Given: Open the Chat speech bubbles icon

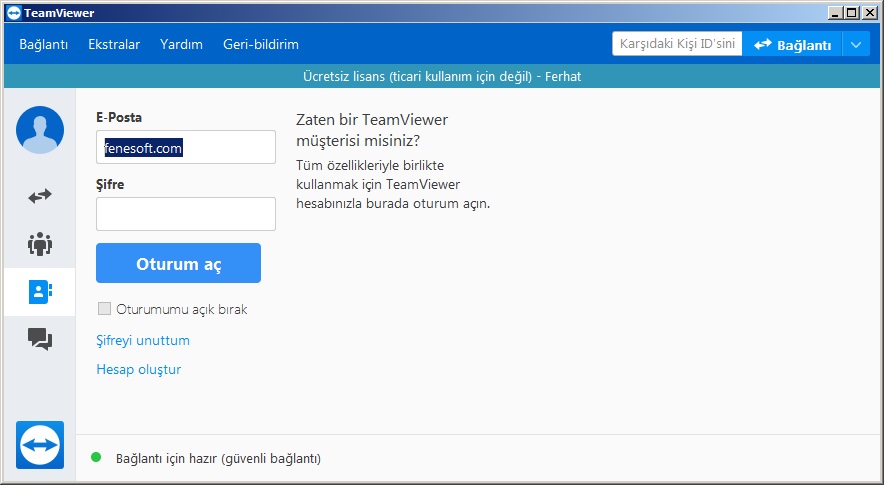Looking at the screenshot, I should 40,339.
